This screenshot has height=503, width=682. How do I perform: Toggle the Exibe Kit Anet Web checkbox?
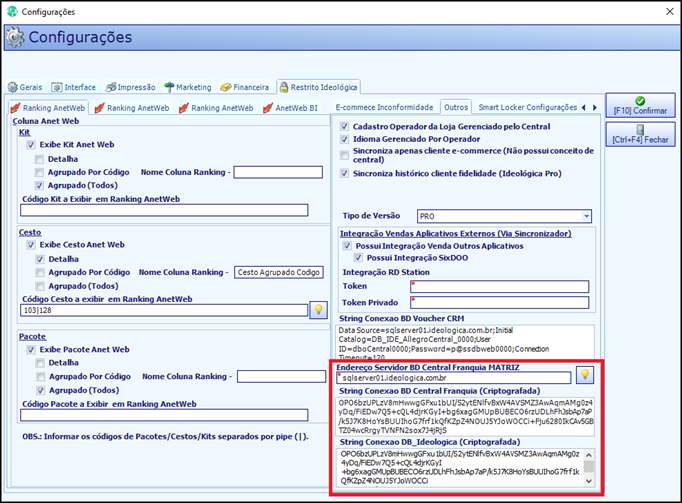point(31,145)
